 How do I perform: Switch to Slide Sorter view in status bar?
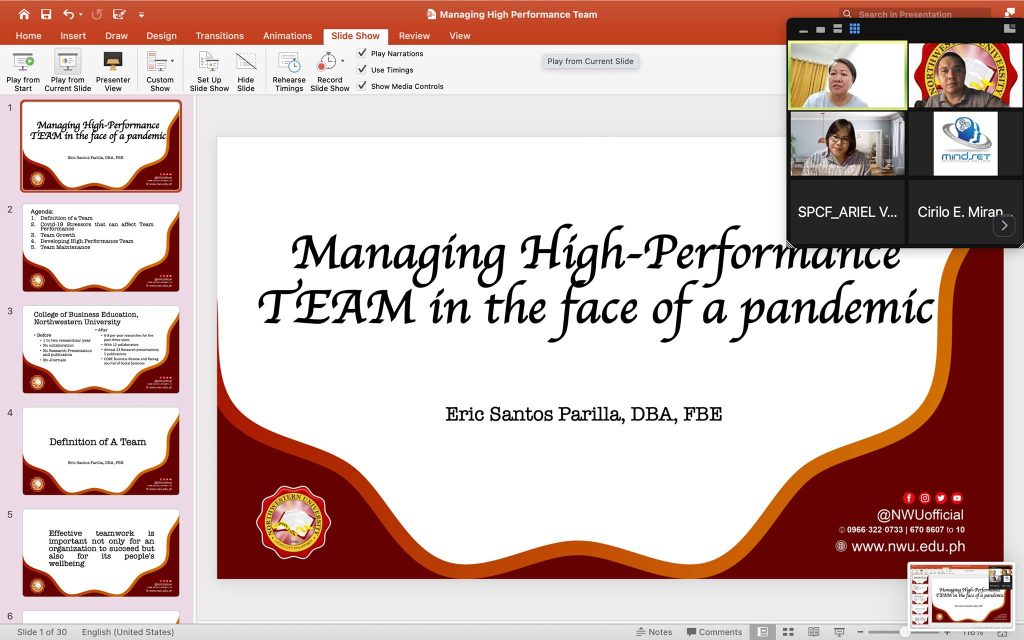pos(787,632)
